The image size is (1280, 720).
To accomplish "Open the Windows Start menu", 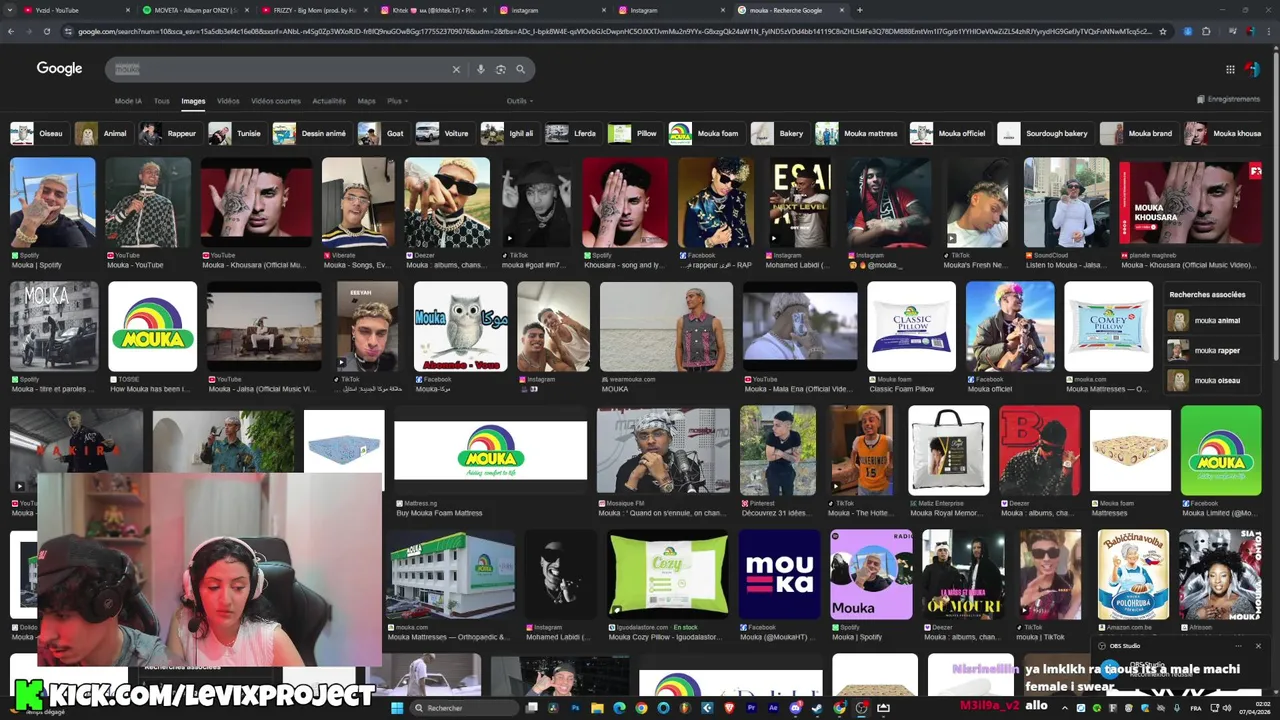I will (x=397, y=708).
